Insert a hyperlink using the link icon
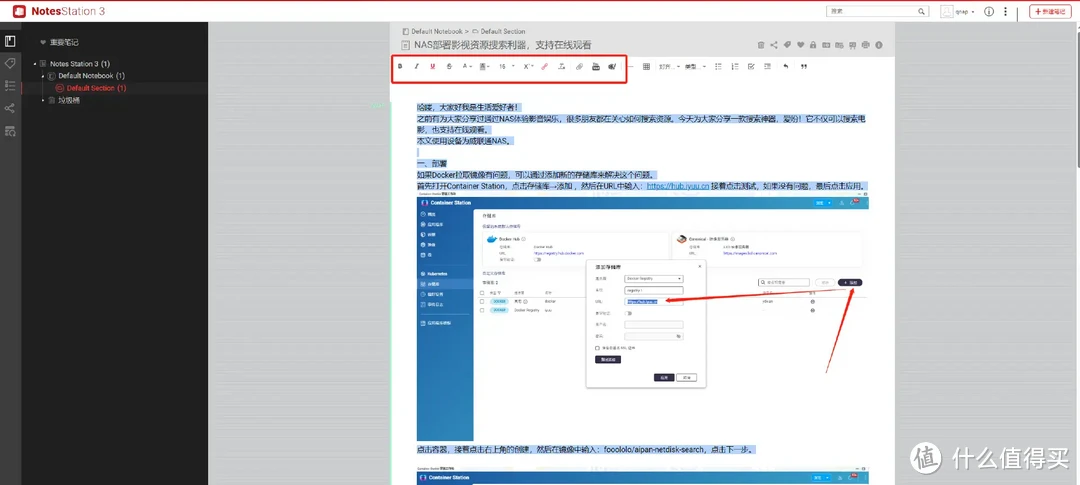1080x485 pixels. pyautogui.click(x=579, y=66)
